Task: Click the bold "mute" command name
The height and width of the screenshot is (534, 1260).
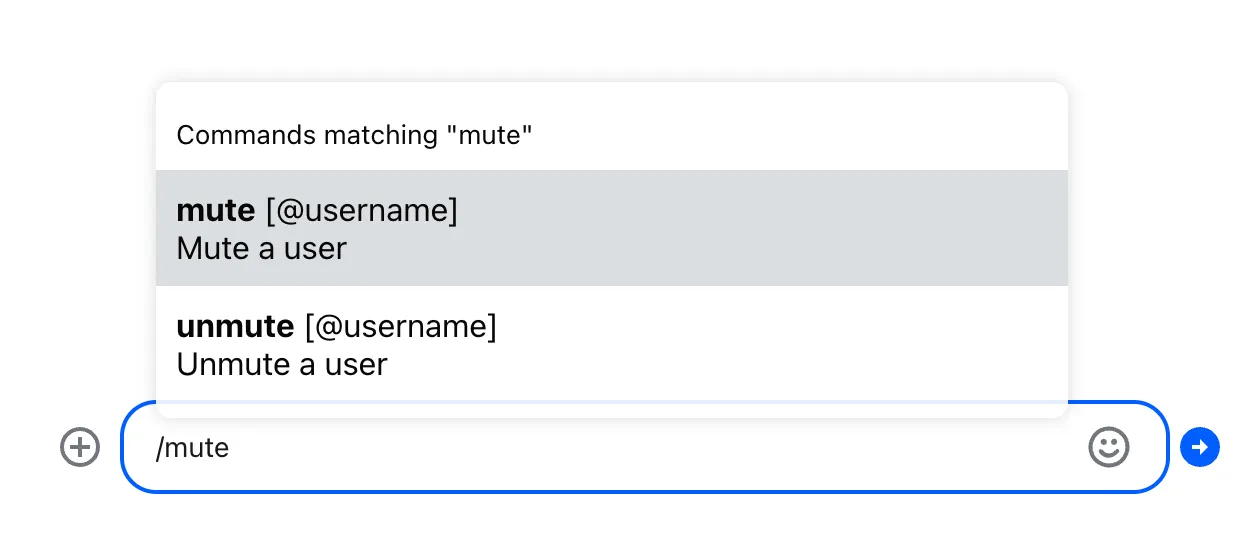Action: point(215,211)
